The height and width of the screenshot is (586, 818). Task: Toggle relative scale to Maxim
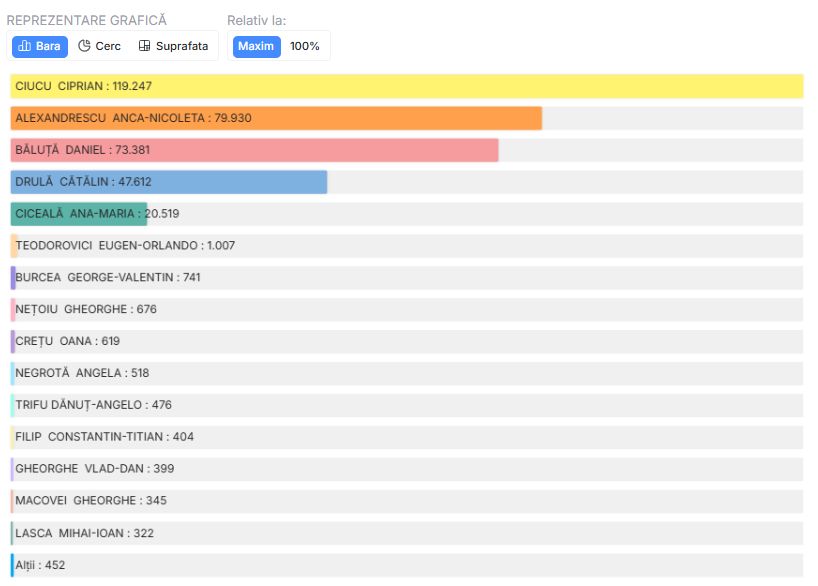256,46
